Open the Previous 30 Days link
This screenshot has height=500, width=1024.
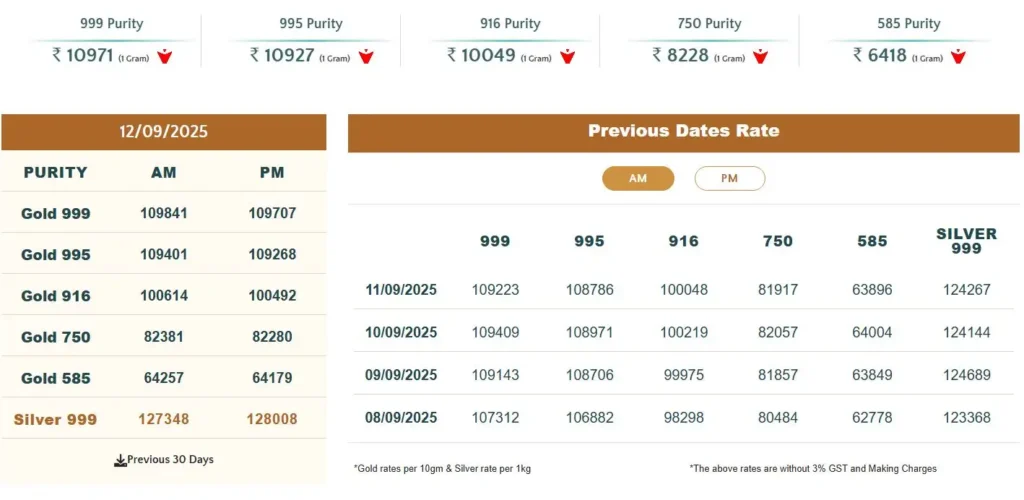pos(170,460)
